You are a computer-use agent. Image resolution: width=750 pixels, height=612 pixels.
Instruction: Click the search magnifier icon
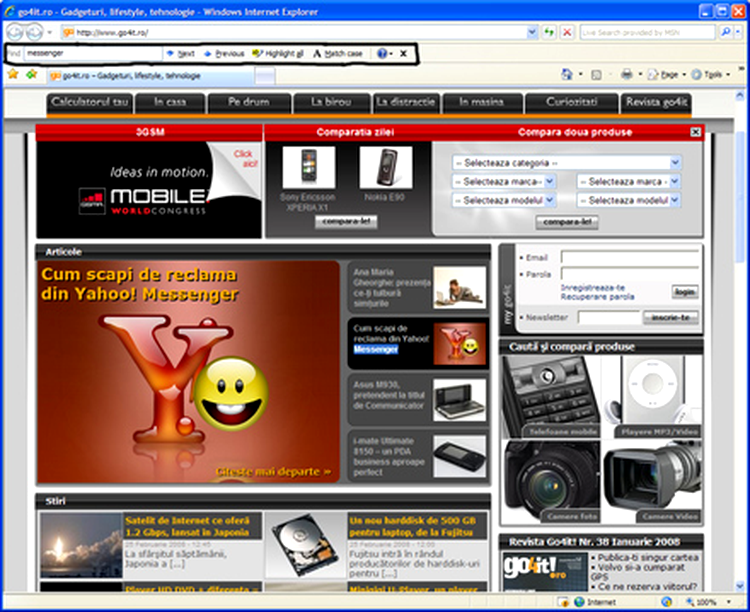point(725,33)
